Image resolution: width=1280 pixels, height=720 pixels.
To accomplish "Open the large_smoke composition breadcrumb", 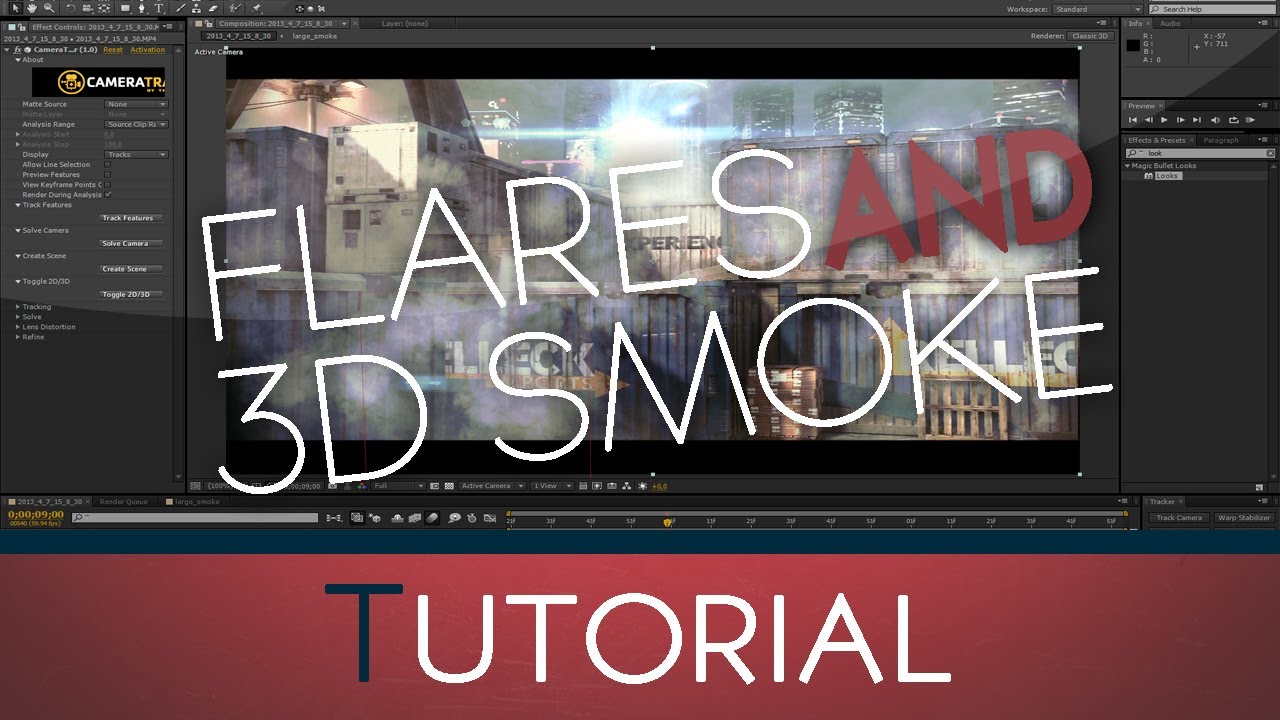I will 315,36.
